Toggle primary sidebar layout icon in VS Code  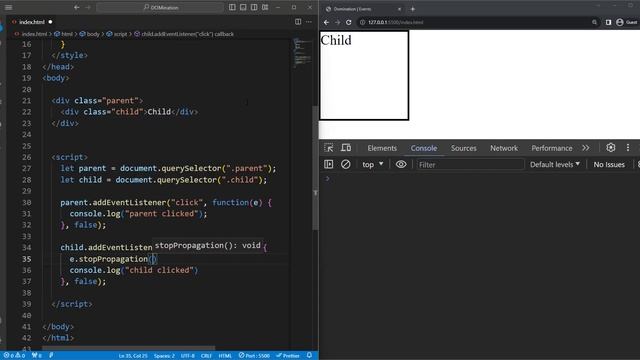click(232, 7)
